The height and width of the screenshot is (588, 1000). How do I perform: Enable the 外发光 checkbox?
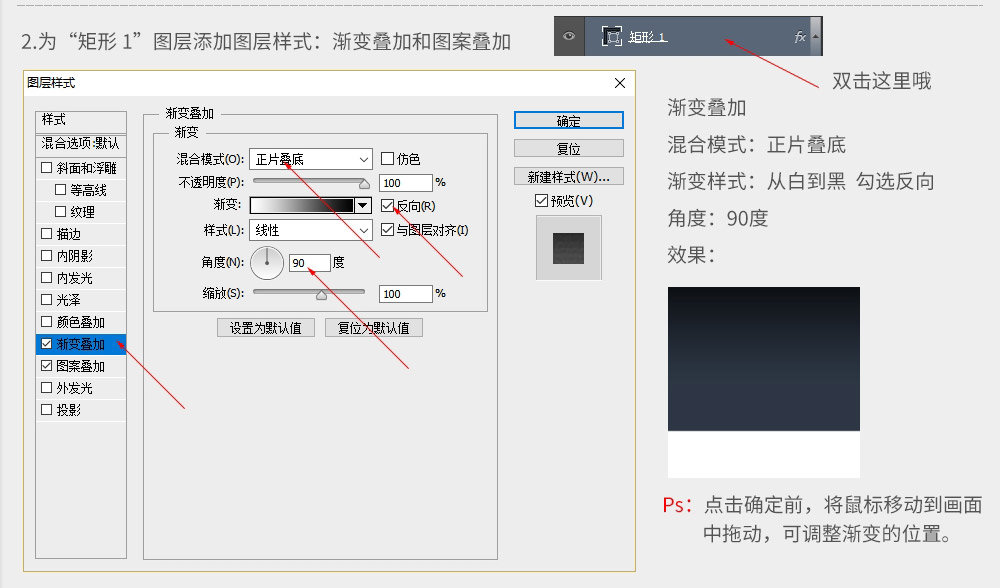coord(47,387)
